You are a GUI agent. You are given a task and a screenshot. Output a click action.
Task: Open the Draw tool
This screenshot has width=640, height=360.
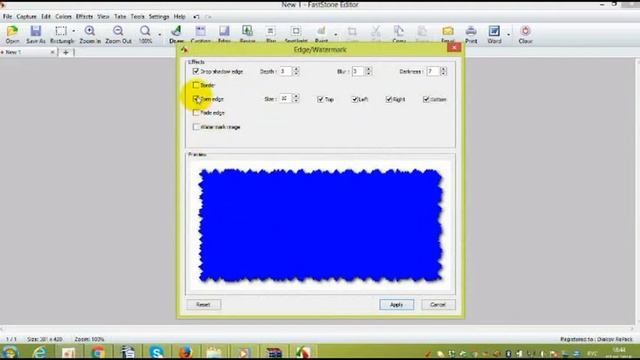[176, 34]
